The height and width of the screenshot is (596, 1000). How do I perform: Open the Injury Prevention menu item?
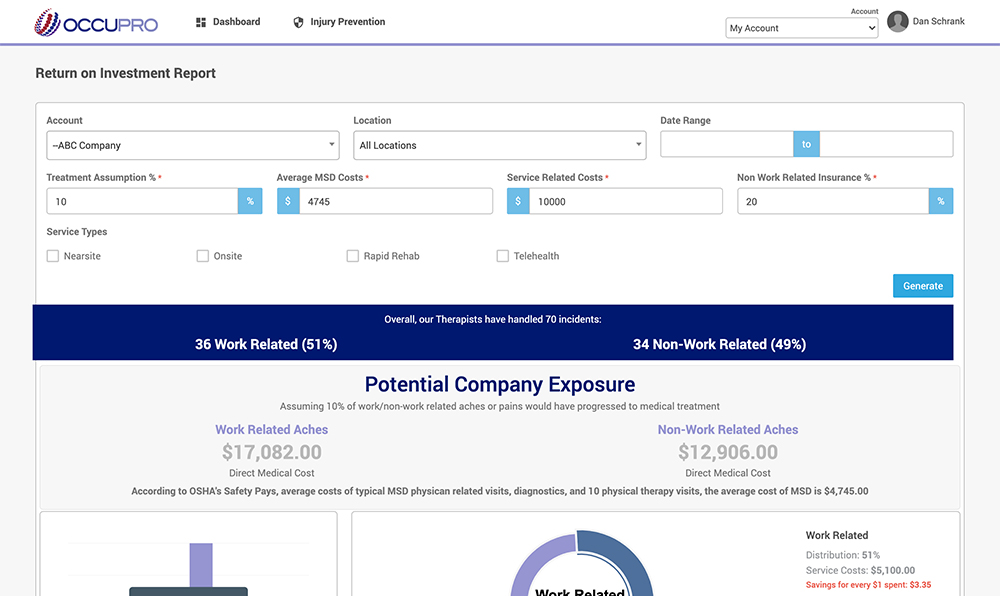tap(339, 22)
